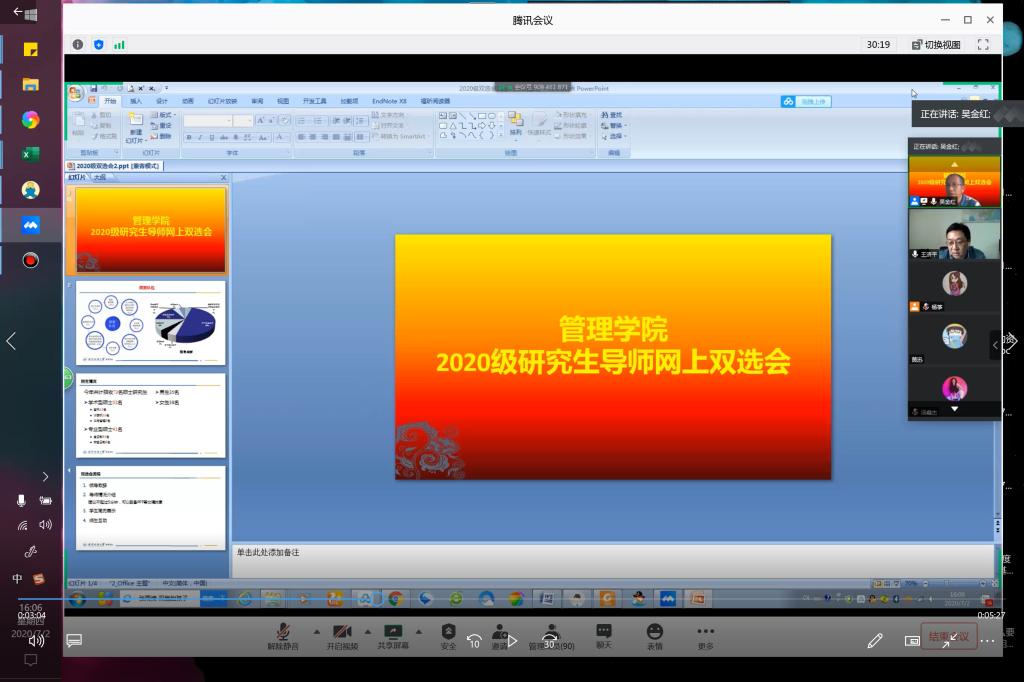
Task: Open the 更多 more options menu
Action: click(x=705, y=636)
